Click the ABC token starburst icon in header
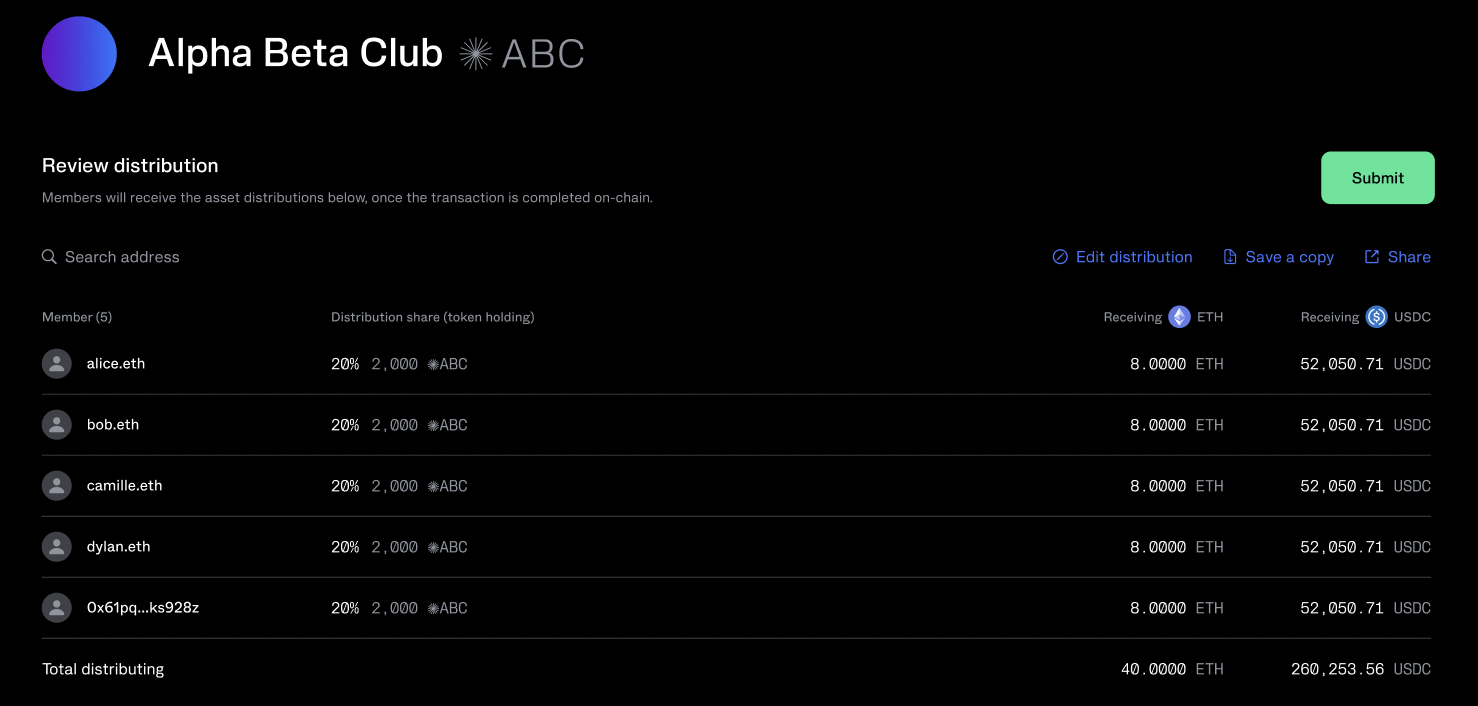The height and width of the screenshot is (706, 1478). coord(475,54)
